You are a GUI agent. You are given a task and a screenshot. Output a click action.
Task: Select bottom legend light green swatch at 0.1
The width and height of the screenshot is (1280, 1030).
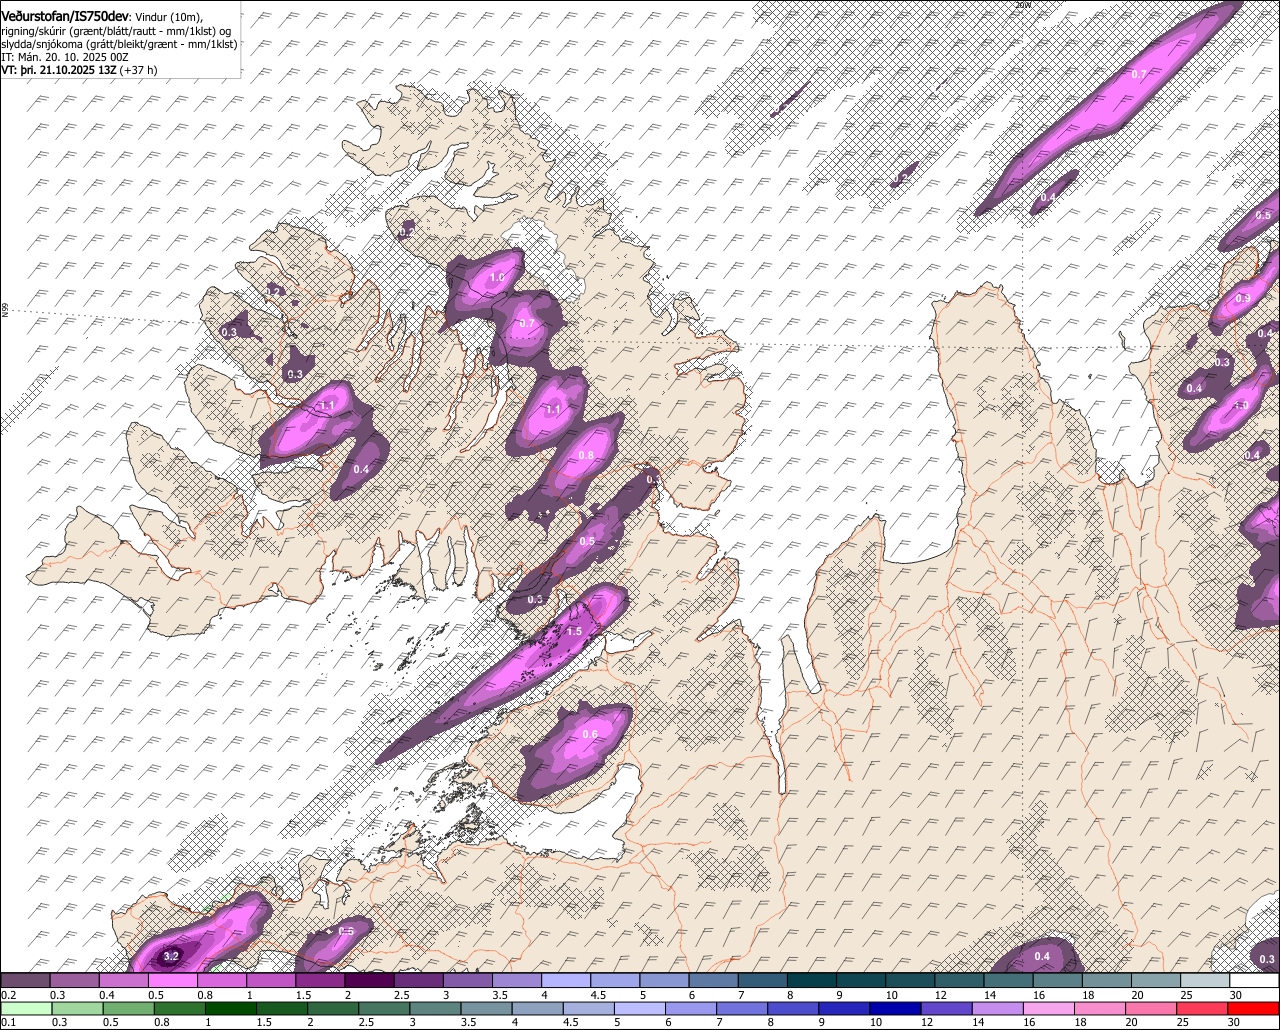tap(26, 1008)
